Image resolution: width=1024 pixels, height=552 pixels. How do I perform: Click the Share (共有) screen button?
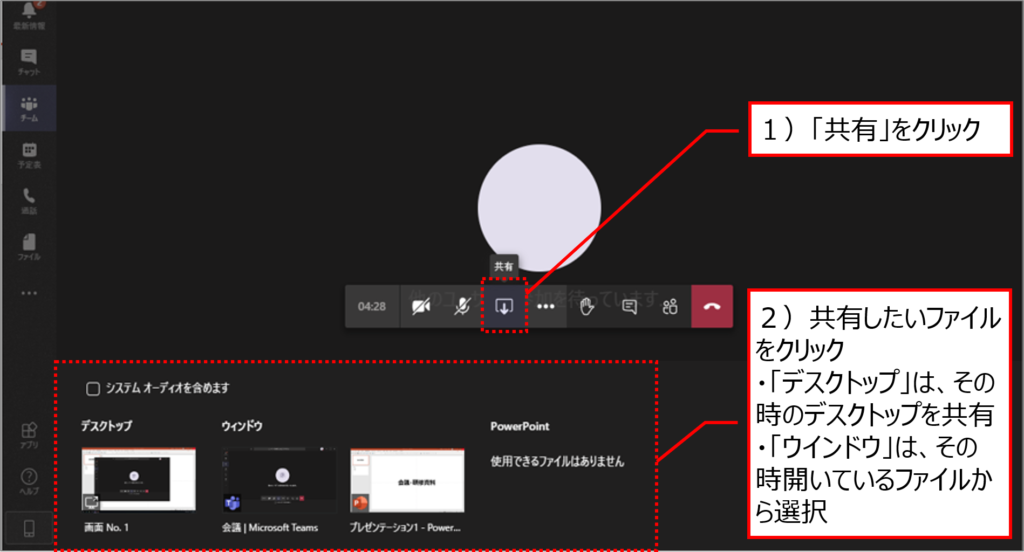504,306
